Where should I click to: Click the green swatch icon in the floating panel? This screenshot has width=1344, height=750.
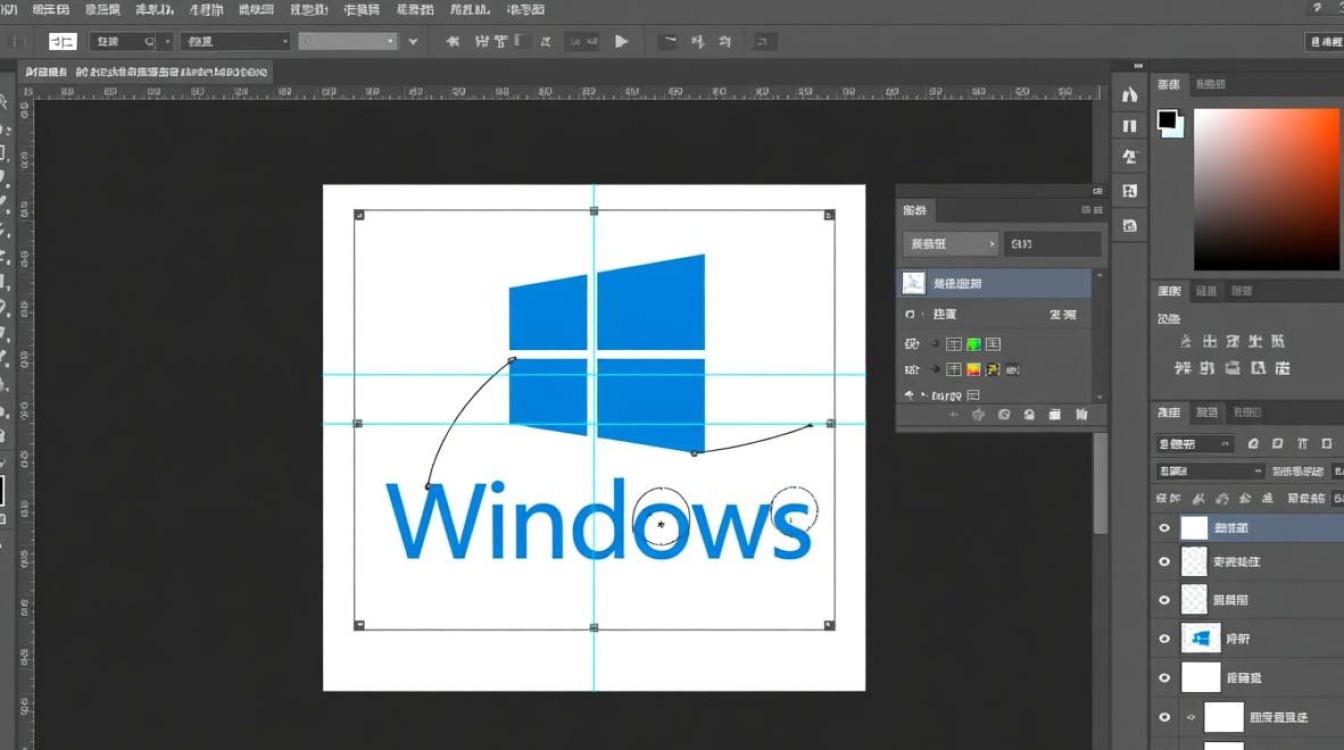pyautogui.click(x=973, y=344)
